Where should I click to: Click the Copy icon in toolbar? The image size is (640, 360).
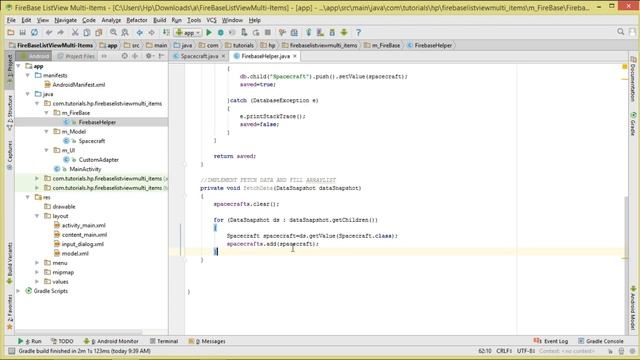[87, 32]
